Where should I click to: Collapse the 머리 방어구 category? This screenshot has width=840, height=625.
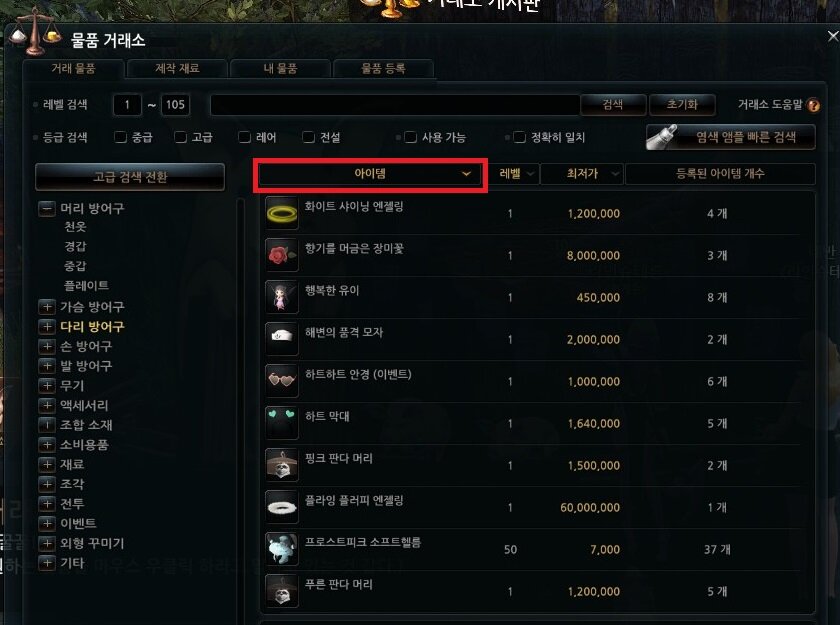pos(47,208)
